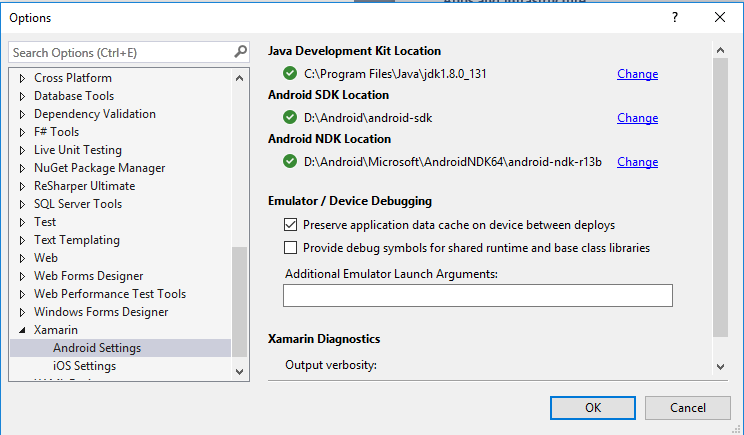Expand the Dependency Validation node

[22, 114]
